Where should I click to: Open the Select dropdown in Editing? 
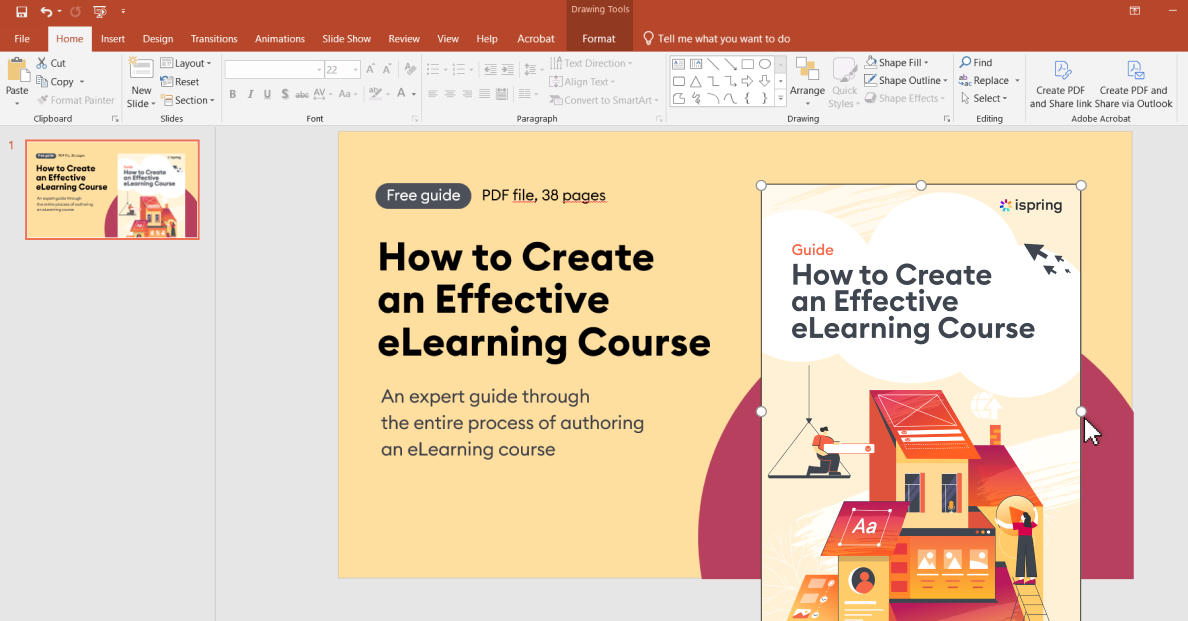tap(983, 98)
